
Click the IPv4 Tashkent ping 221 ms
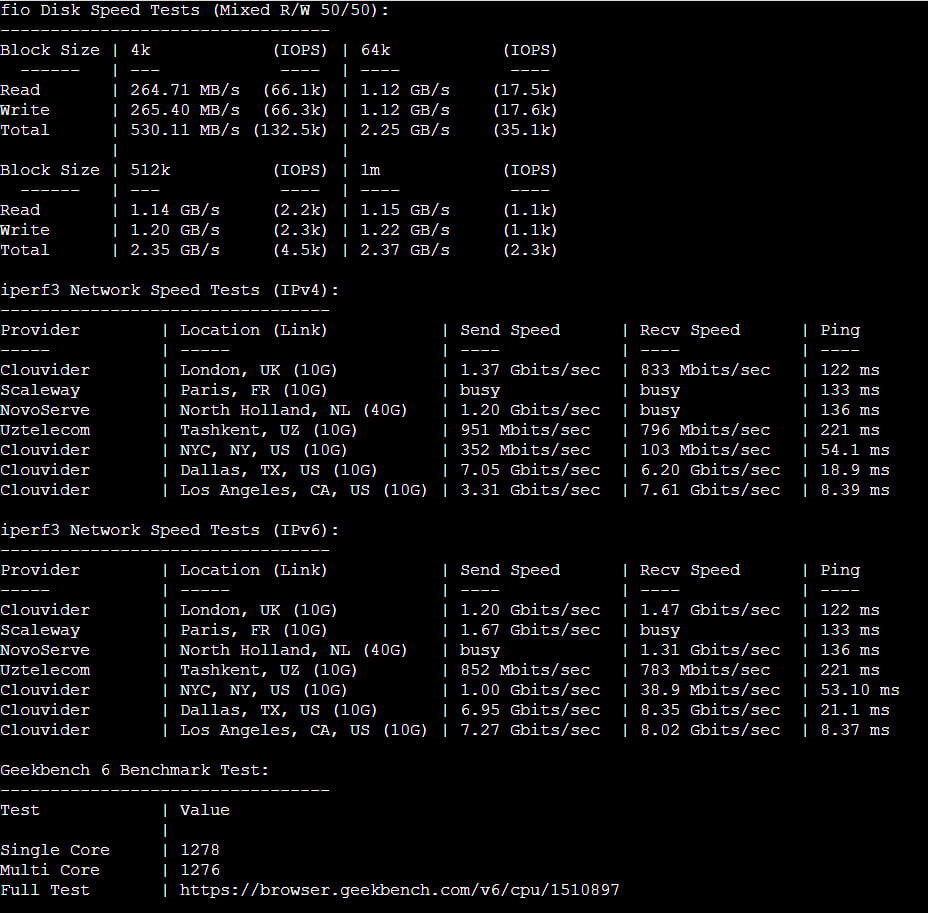850,430
